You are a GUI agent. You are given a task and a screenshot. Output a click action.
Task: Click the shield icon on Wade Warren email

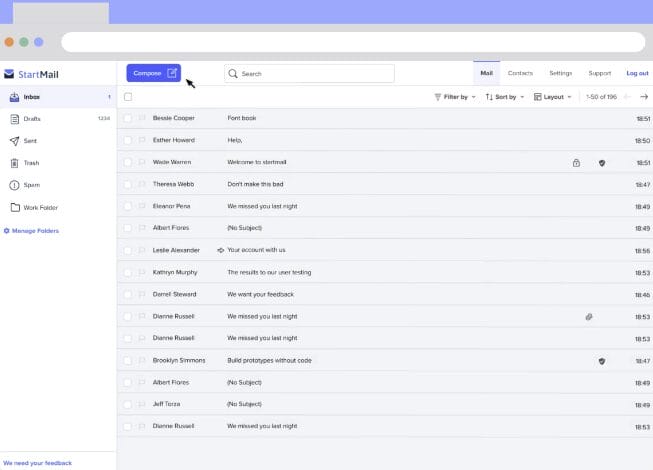point(602,163)
